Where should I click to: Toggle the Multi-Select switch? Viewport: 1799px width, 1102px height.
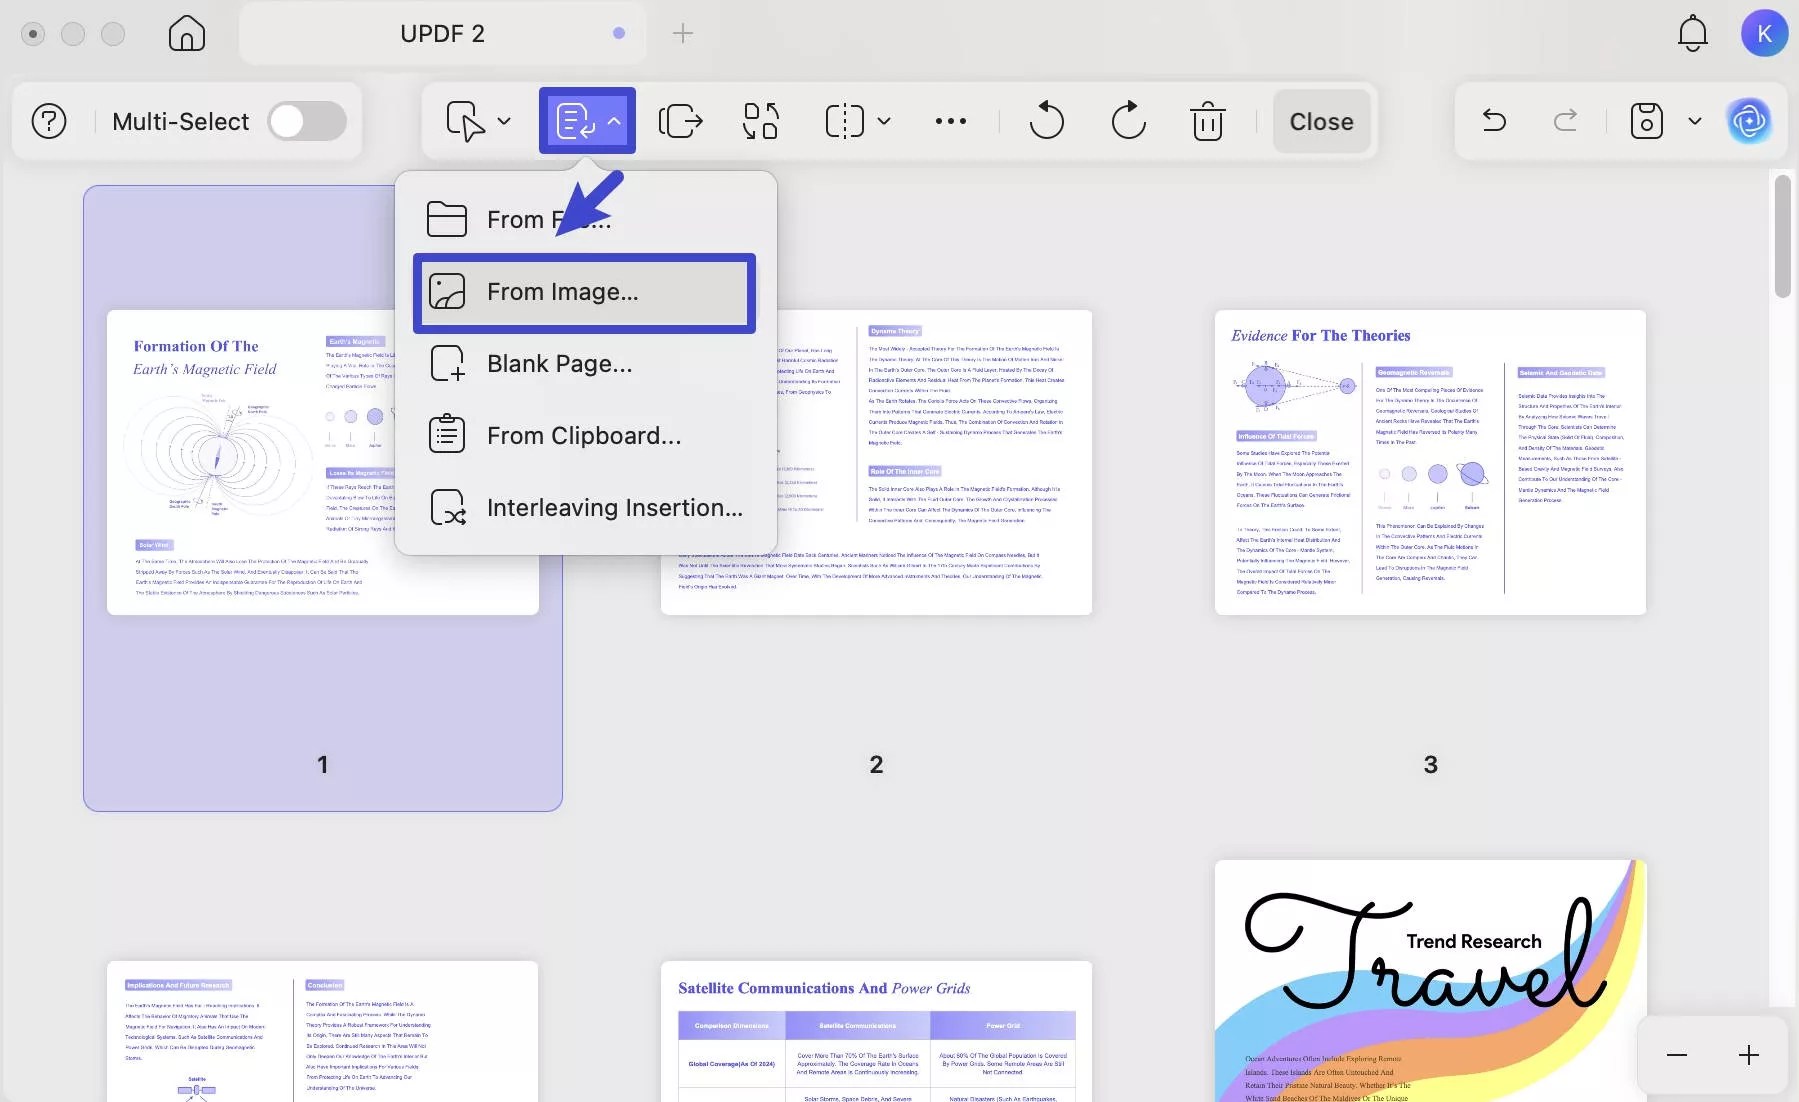click(x=307, y=121)
